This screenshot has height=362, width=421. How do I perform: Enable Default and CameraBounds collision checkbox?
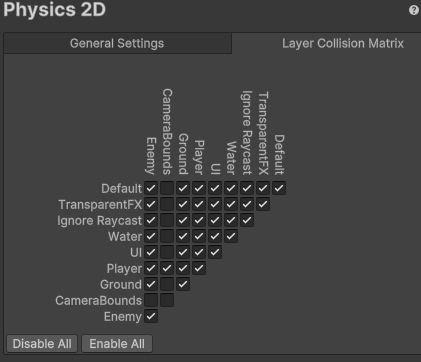tap(167, 188)
